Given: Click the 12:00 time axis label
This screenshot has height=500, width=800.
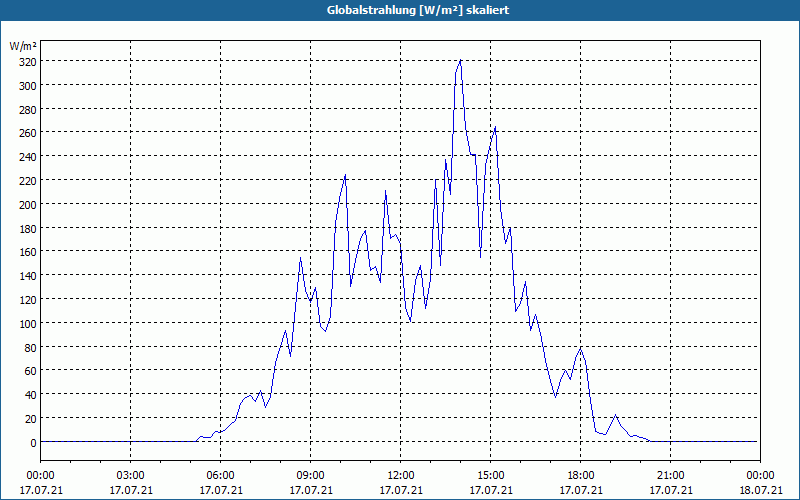Looking at the screenshot, I should coord(401,476).
